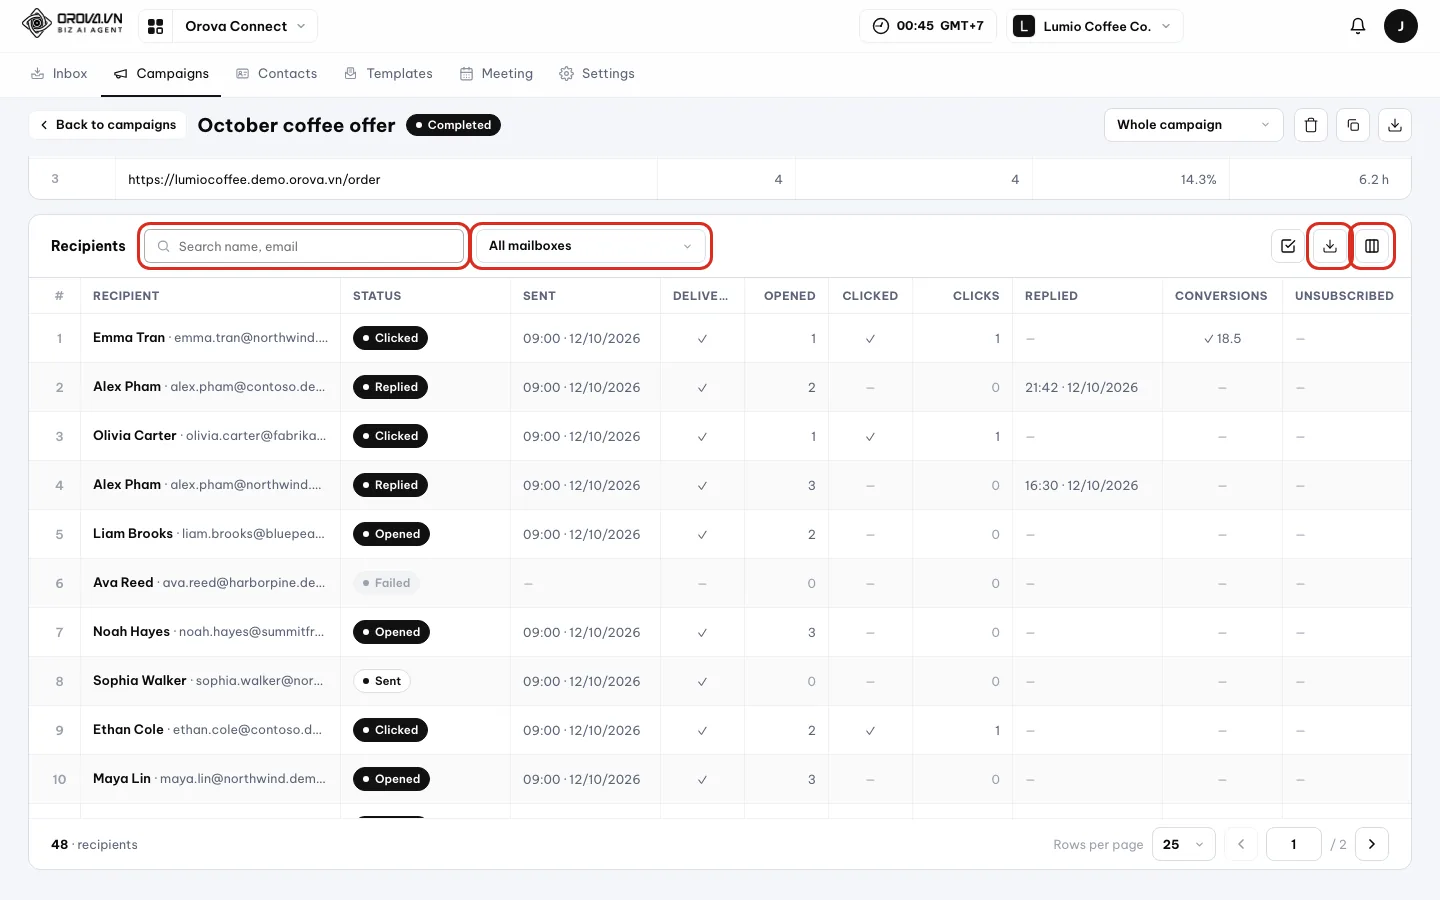
Task: Download the campaign report from header
Action: (1395, 125)
